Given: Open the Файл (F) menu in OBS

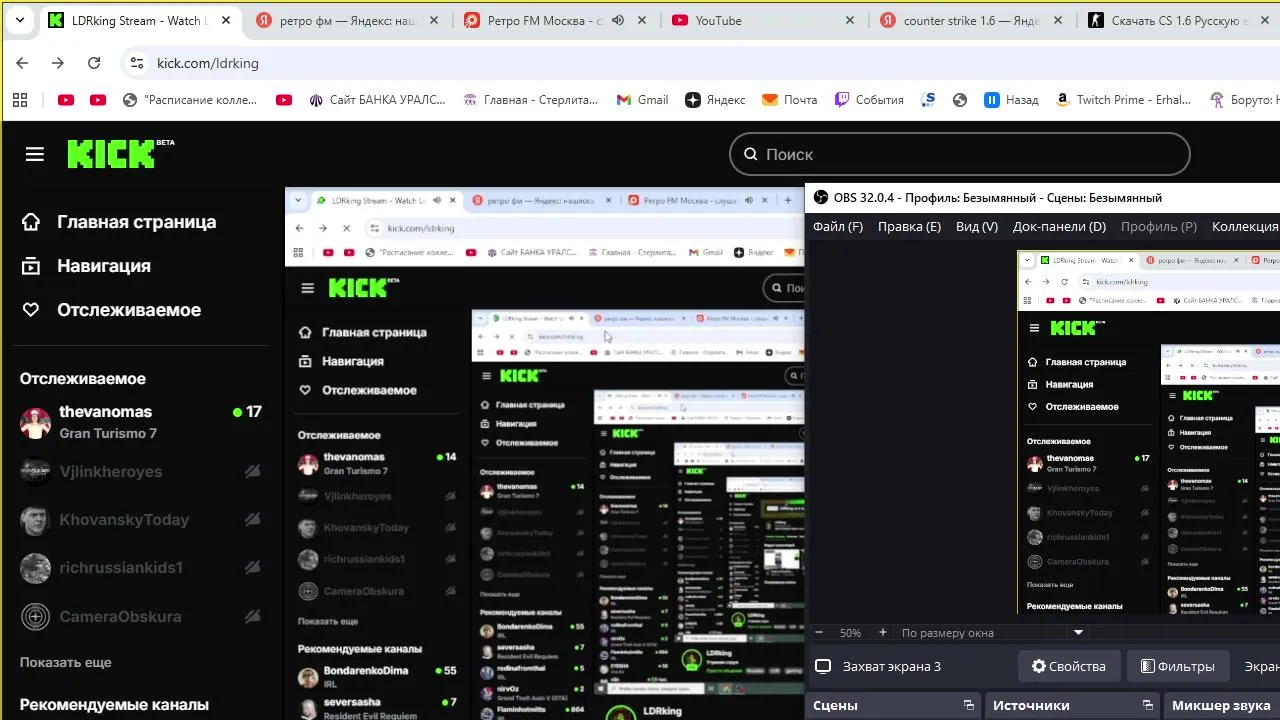Looking at the screenshot, I should [838, 227].
